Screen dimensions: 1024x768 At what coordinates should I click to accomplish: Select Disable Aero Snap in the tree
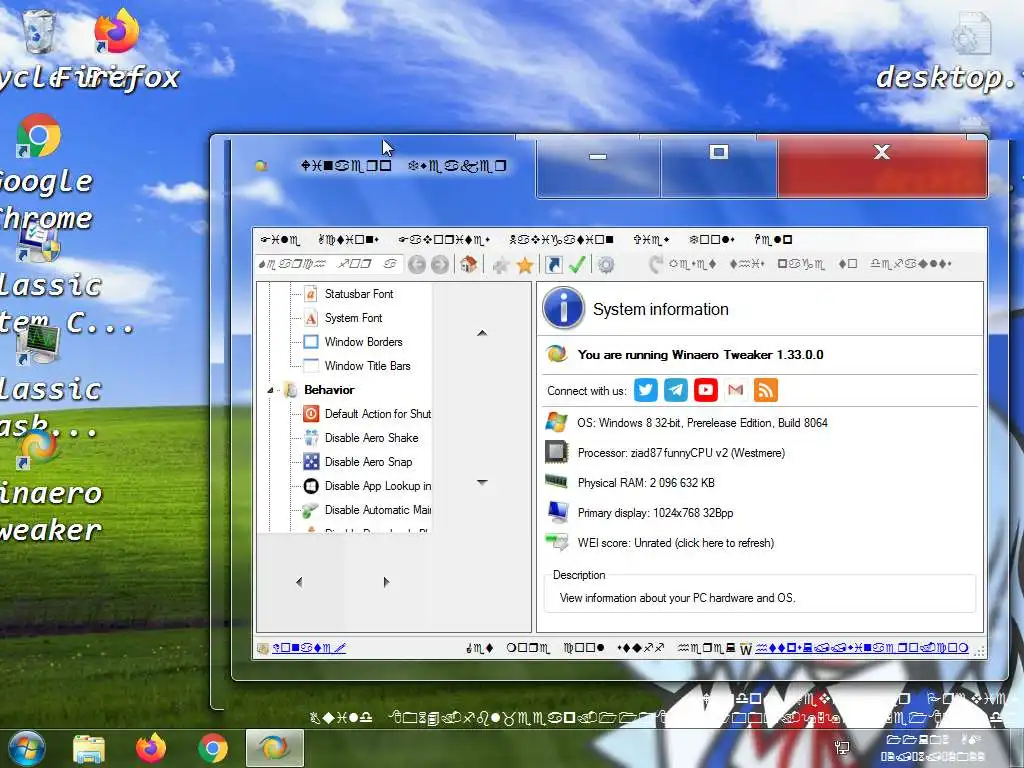pos(368,462)
